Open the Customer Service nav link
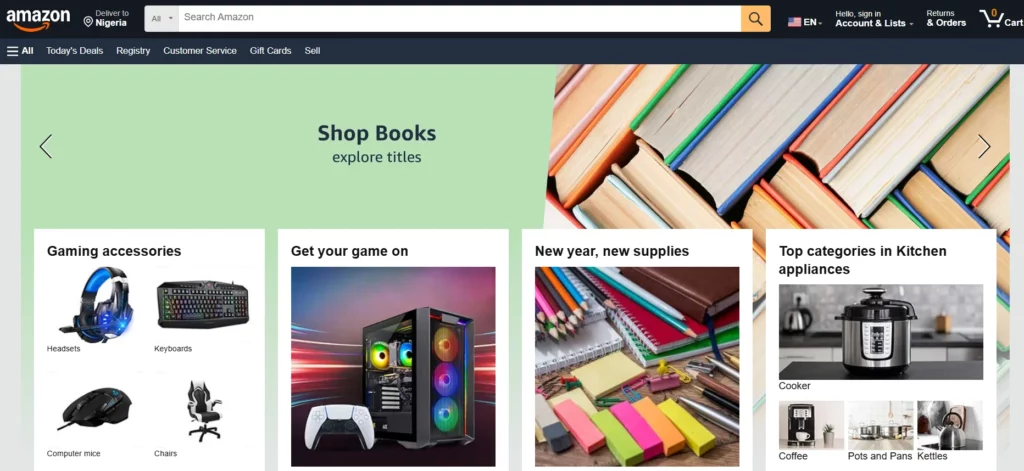Image resolution: width=1024 pixels, height=471 pixels. click(200, 51)
